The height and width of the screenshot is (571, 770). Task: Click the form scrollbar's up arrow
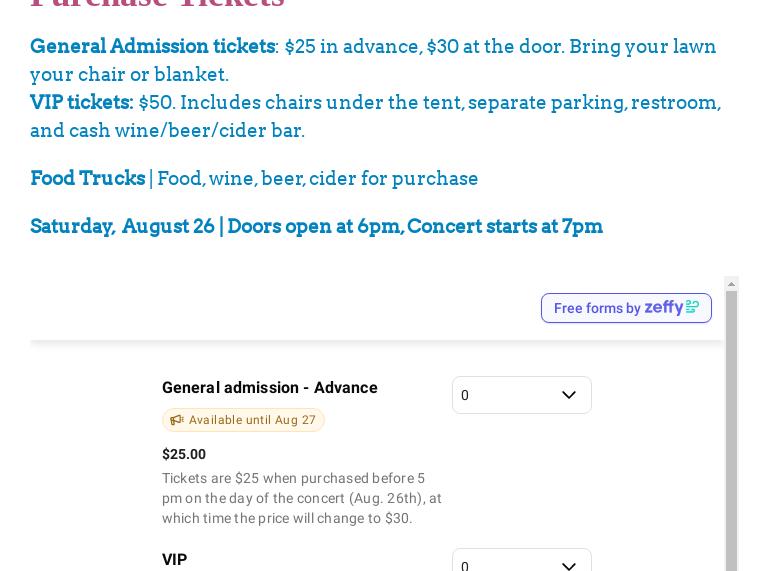pyautogui.click(x=732, y=284)
